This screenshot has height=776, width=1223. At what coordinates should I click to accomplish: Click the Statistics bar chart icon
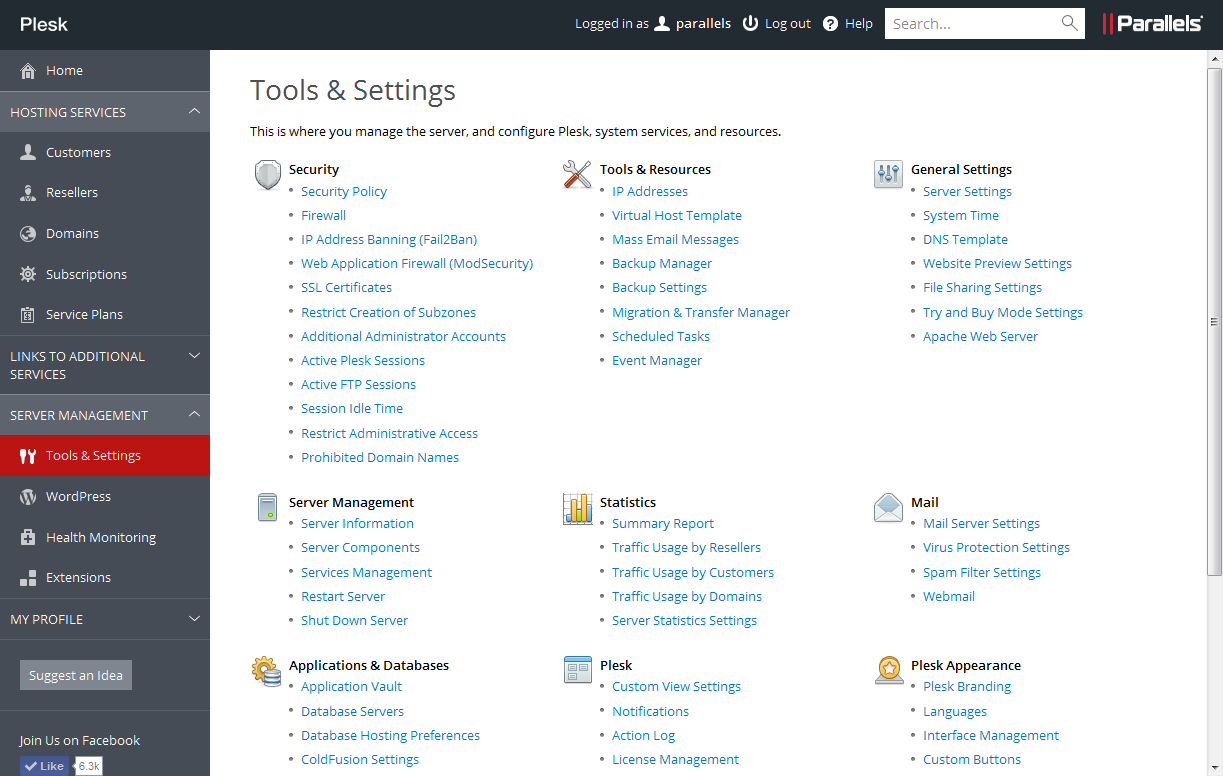pos(577,508)
